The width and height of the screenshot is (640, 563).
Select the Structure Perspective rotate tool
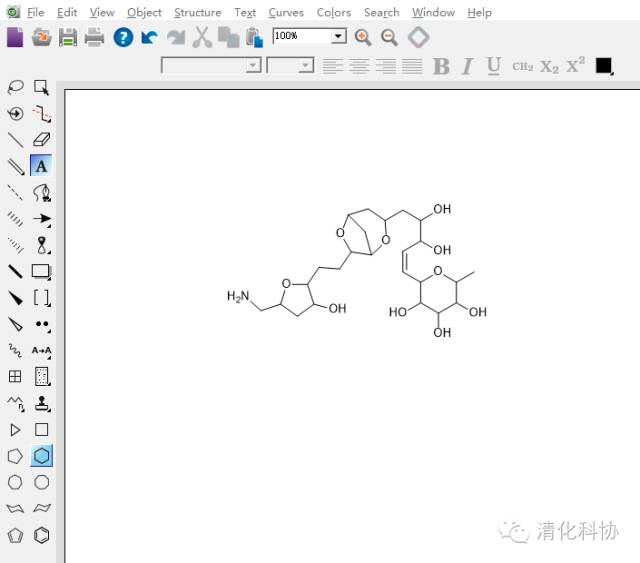(x=16, y=113)
